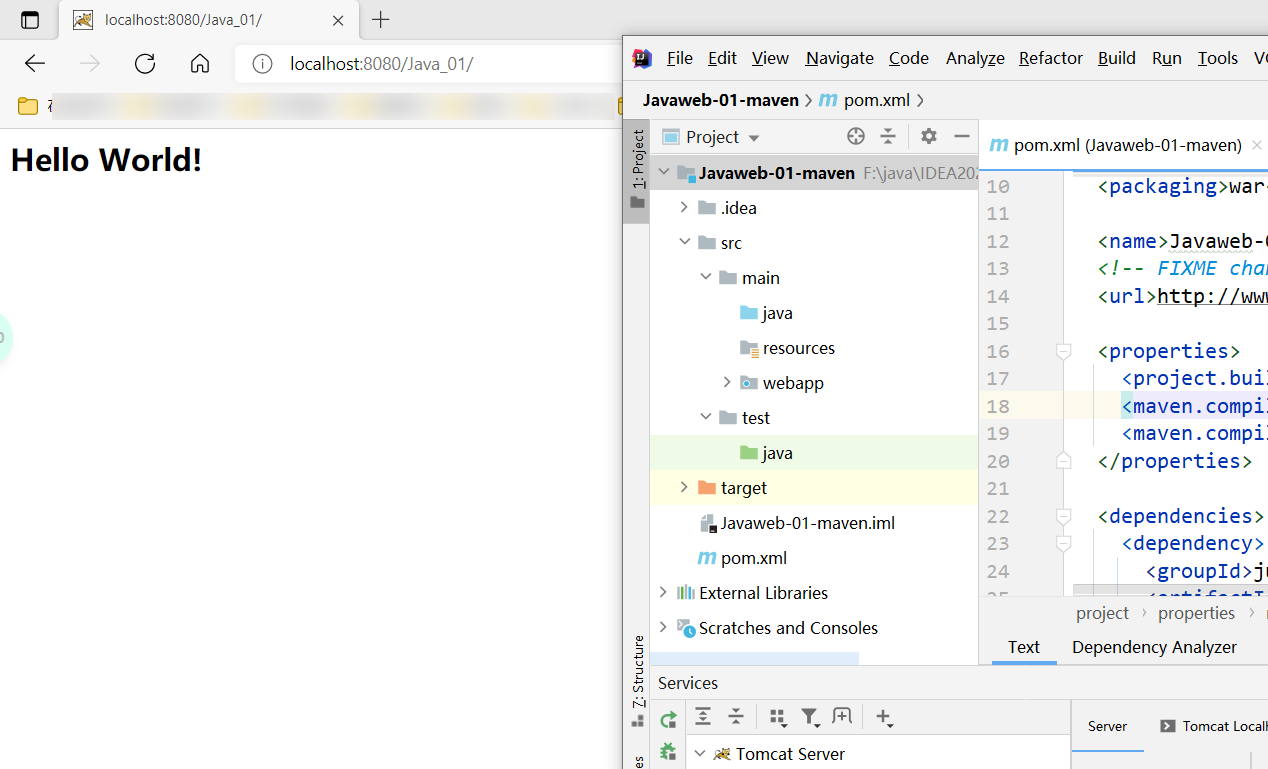1268x769 pixels.
Task: Click the browser address bar
Action: (440, 64)
